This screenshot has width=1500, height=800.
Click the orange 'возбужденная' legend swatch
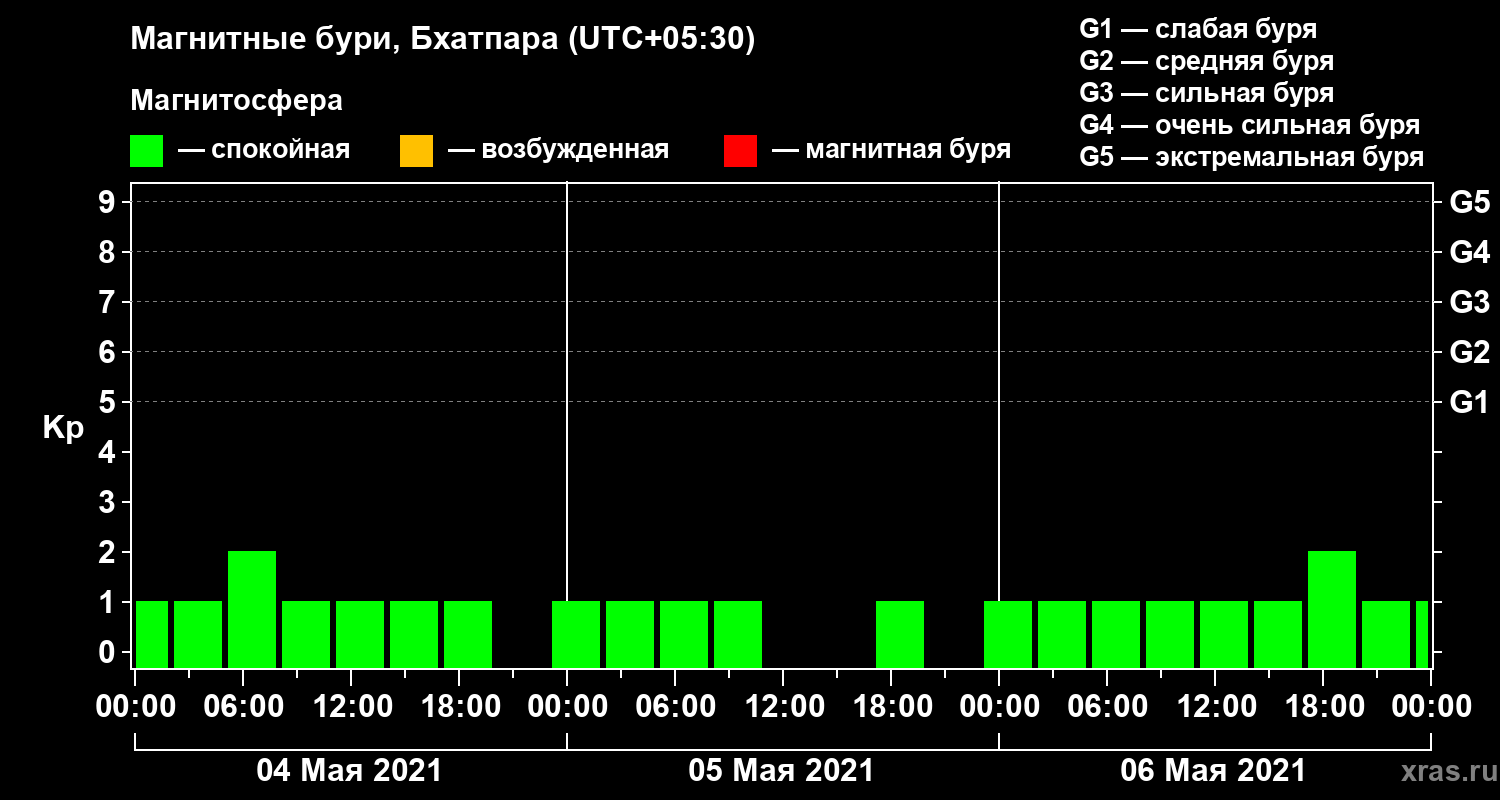pos(416,151)
